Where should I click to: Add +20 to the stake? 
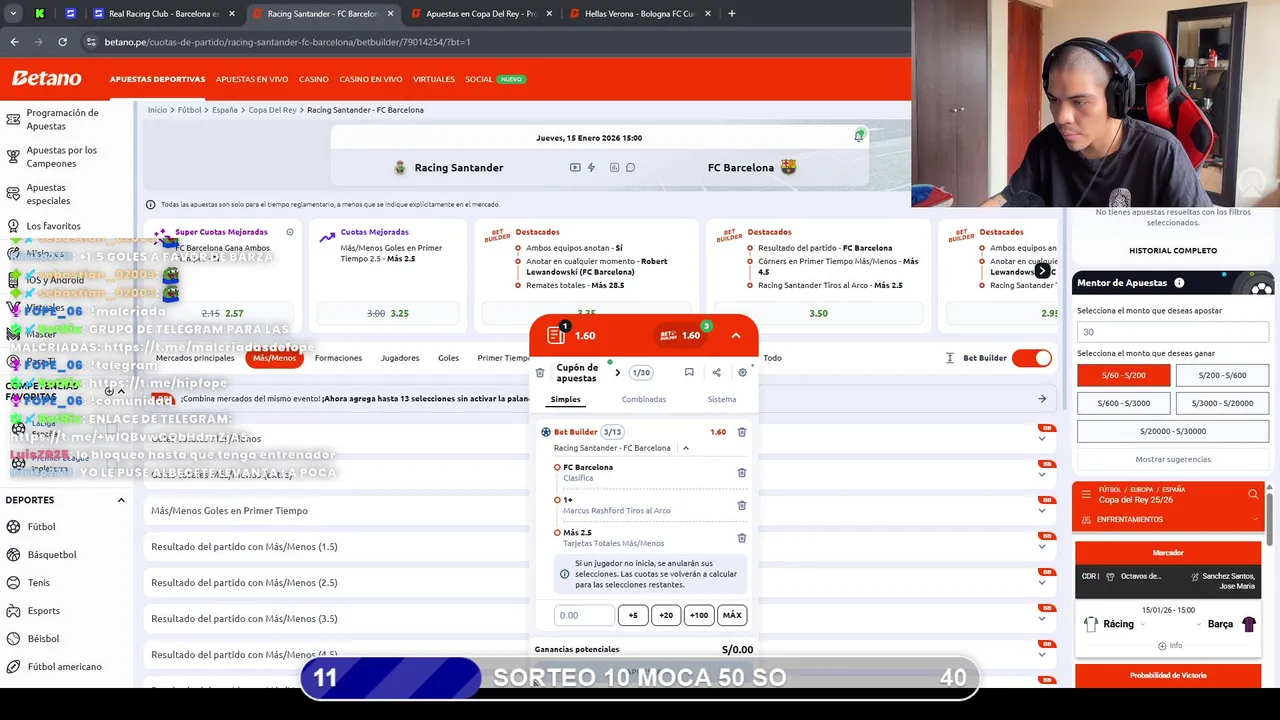(666, 615)
